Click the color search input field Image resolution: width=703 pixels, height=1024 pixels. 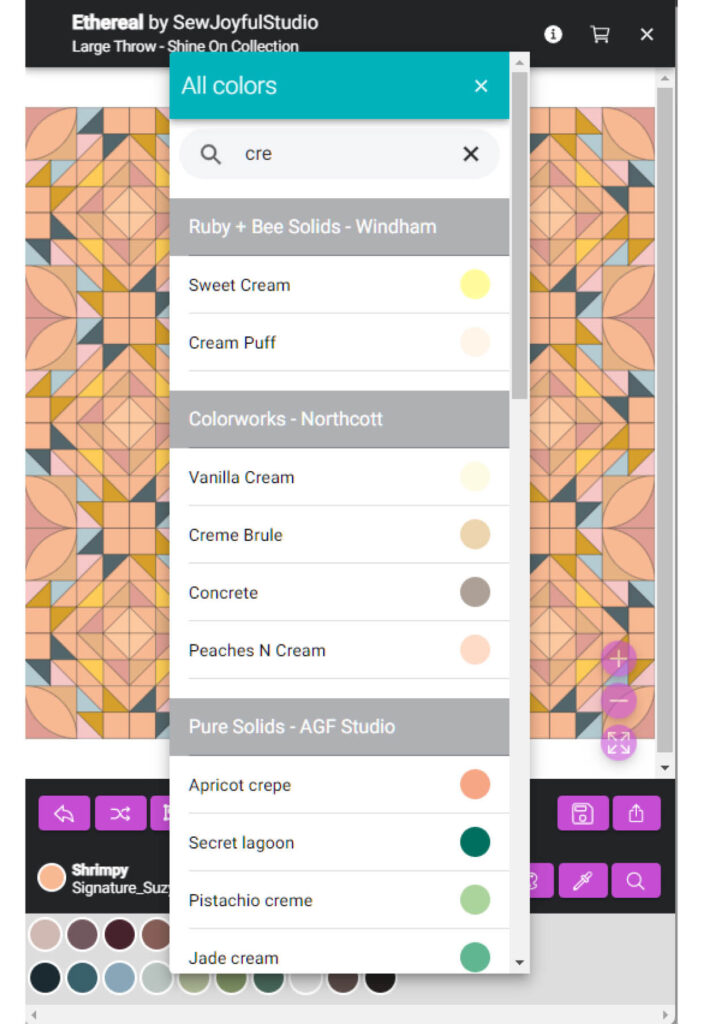(x=340, y=154)
